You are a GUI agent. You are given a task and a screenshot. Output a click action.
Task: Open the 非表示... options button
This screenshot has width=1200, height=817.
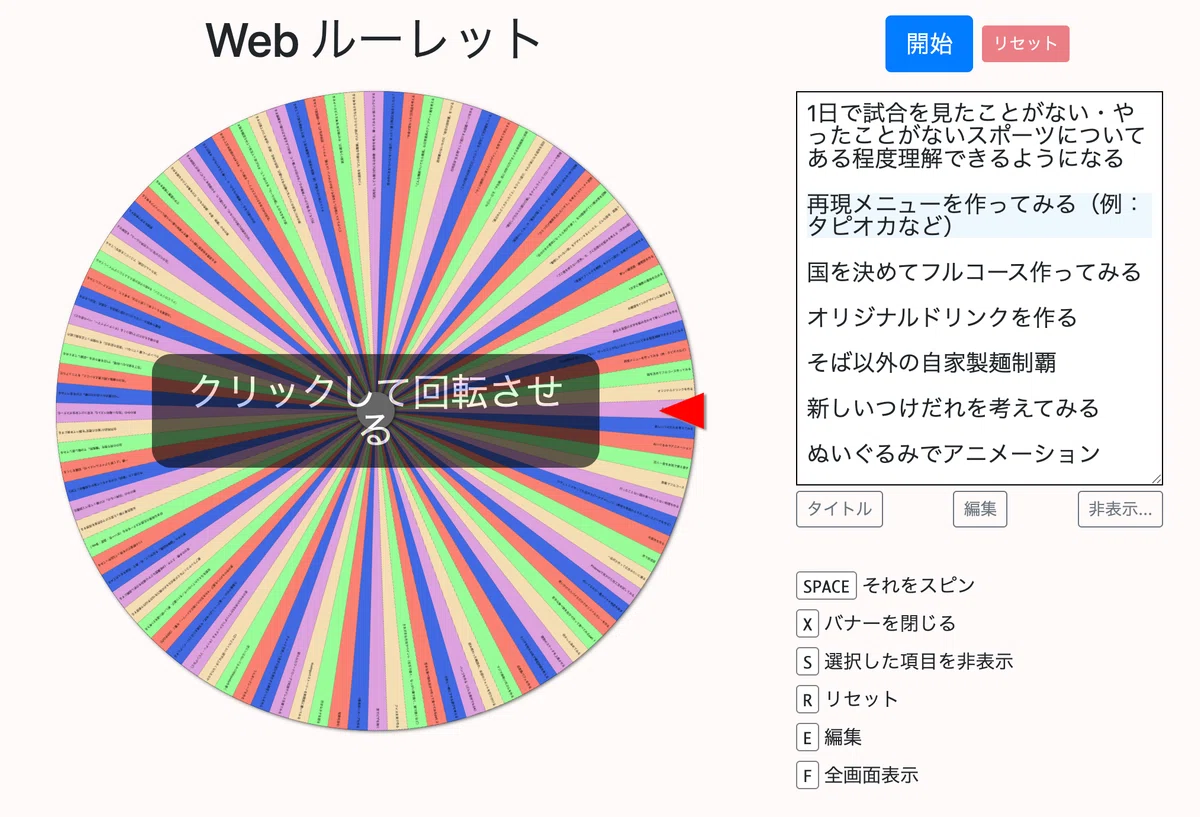point(1120,509)
